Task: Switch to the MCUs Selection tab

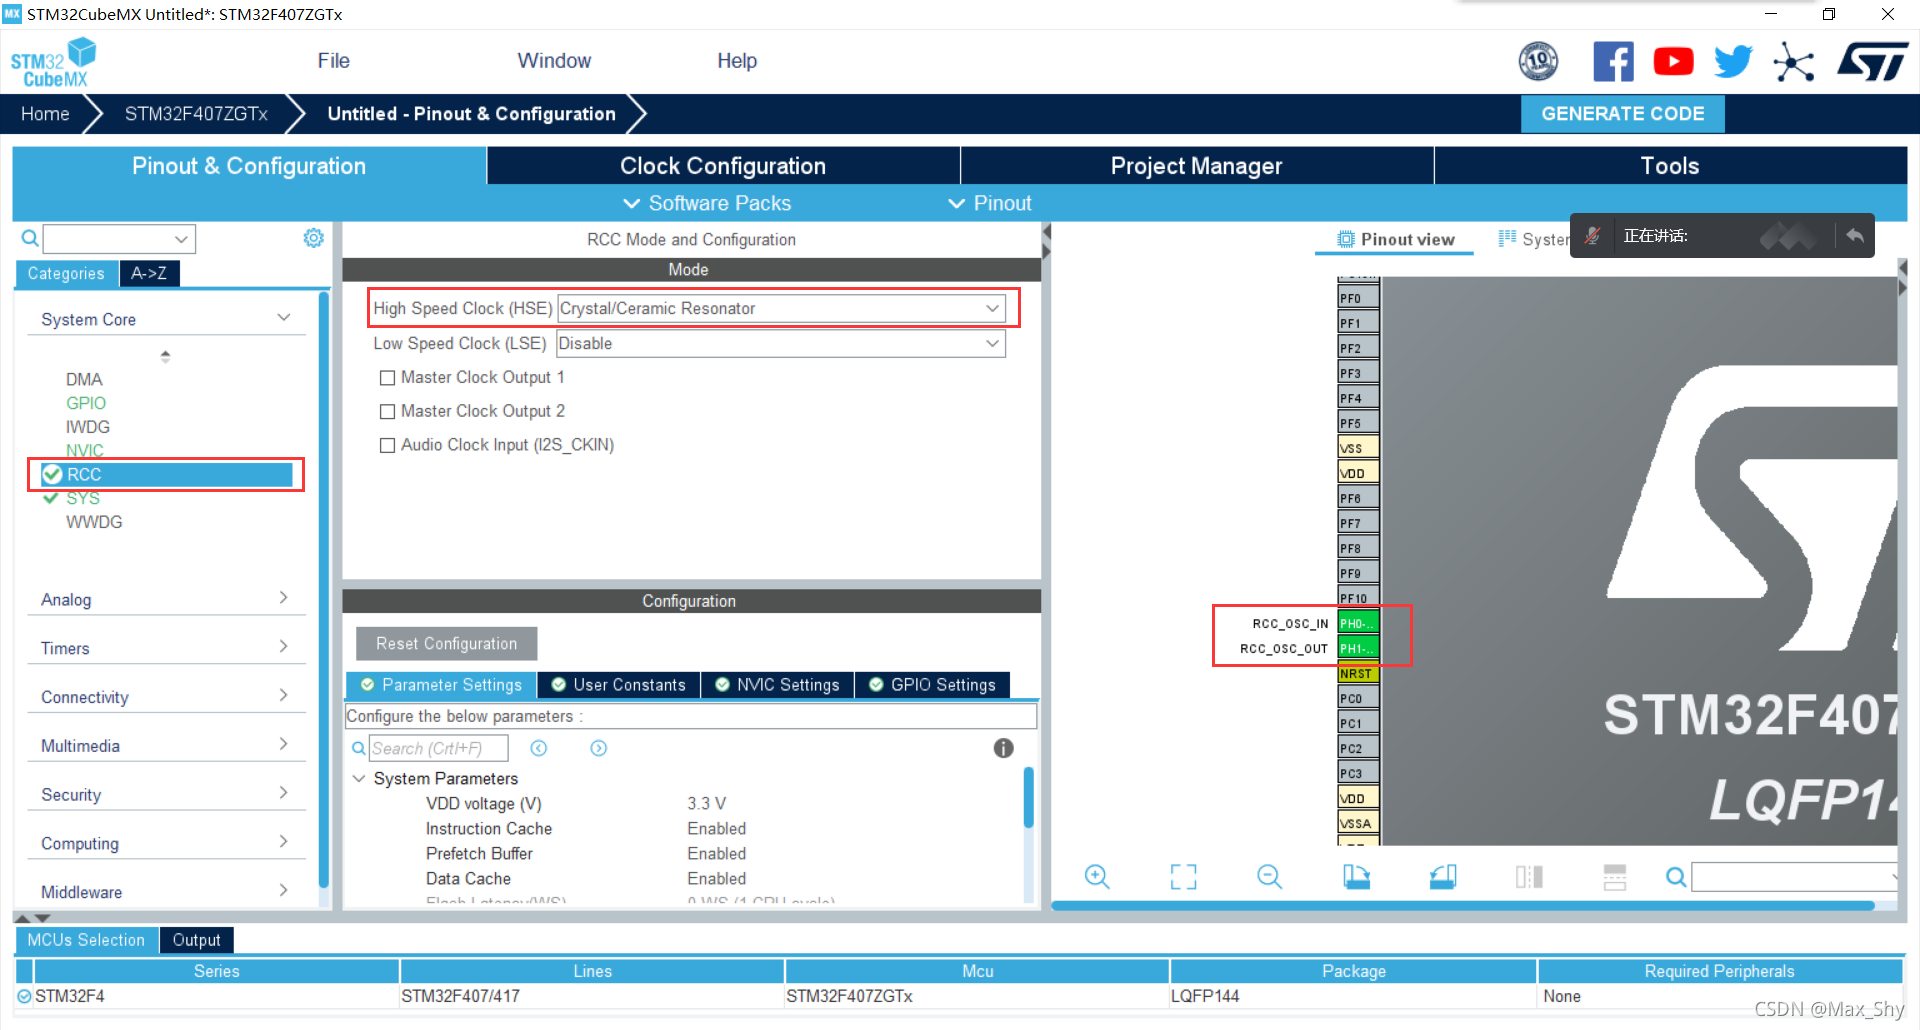Action: click(x=86, y=940)
